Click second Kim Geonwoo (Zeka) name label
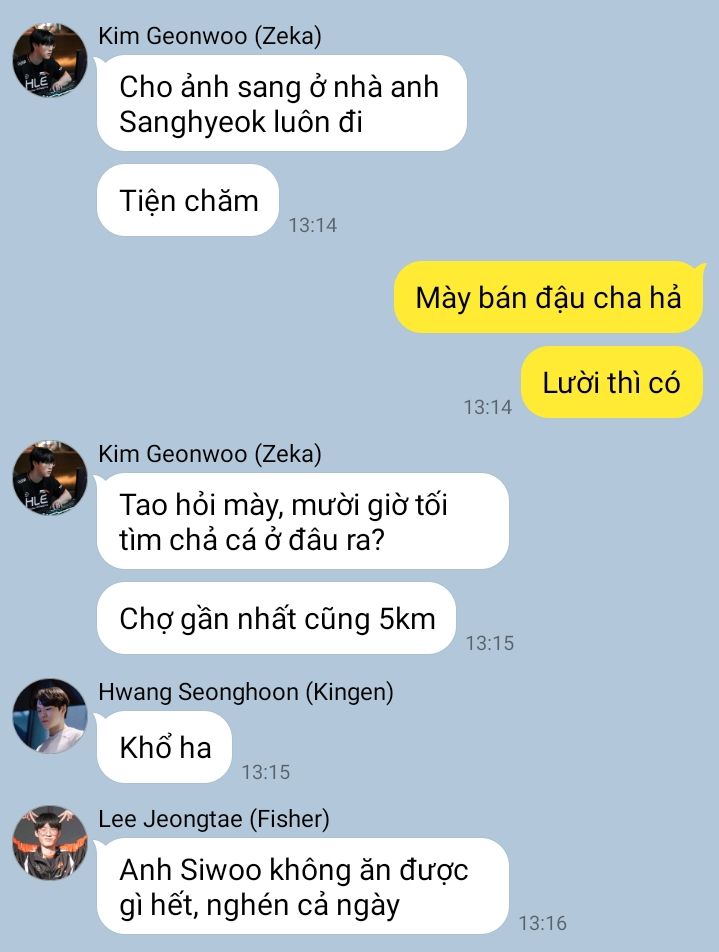This screenshot has width=719, height=952. pos(210,454)
